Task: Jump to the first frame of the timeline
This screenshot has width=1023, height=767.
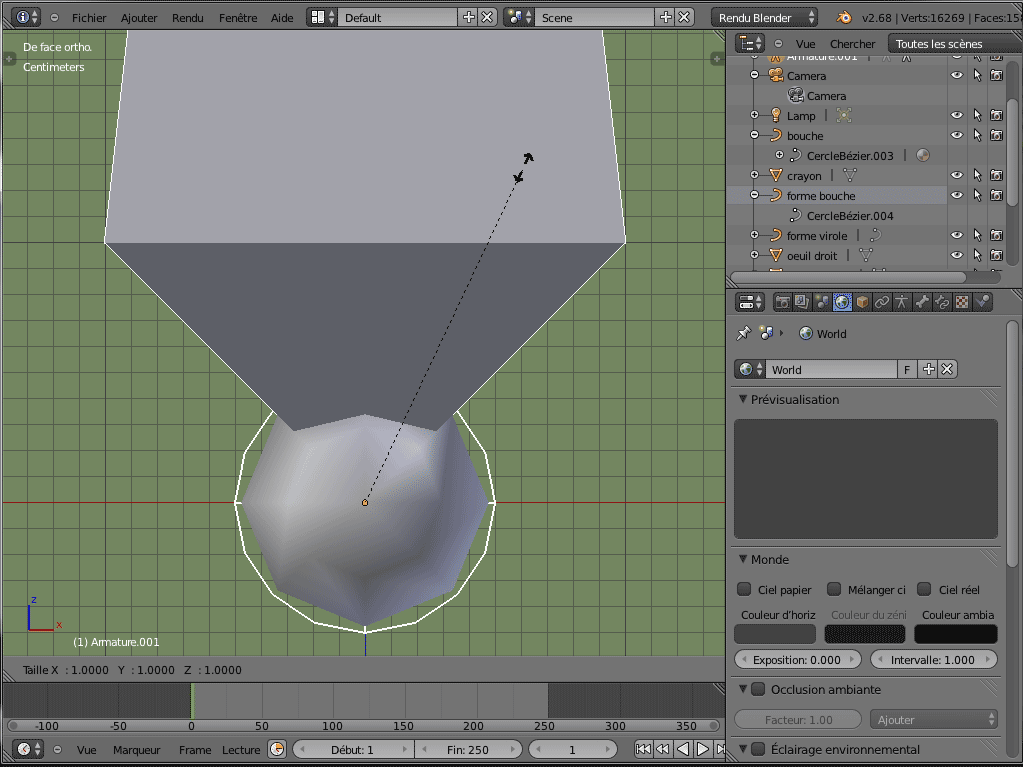Action: point(643,749)
